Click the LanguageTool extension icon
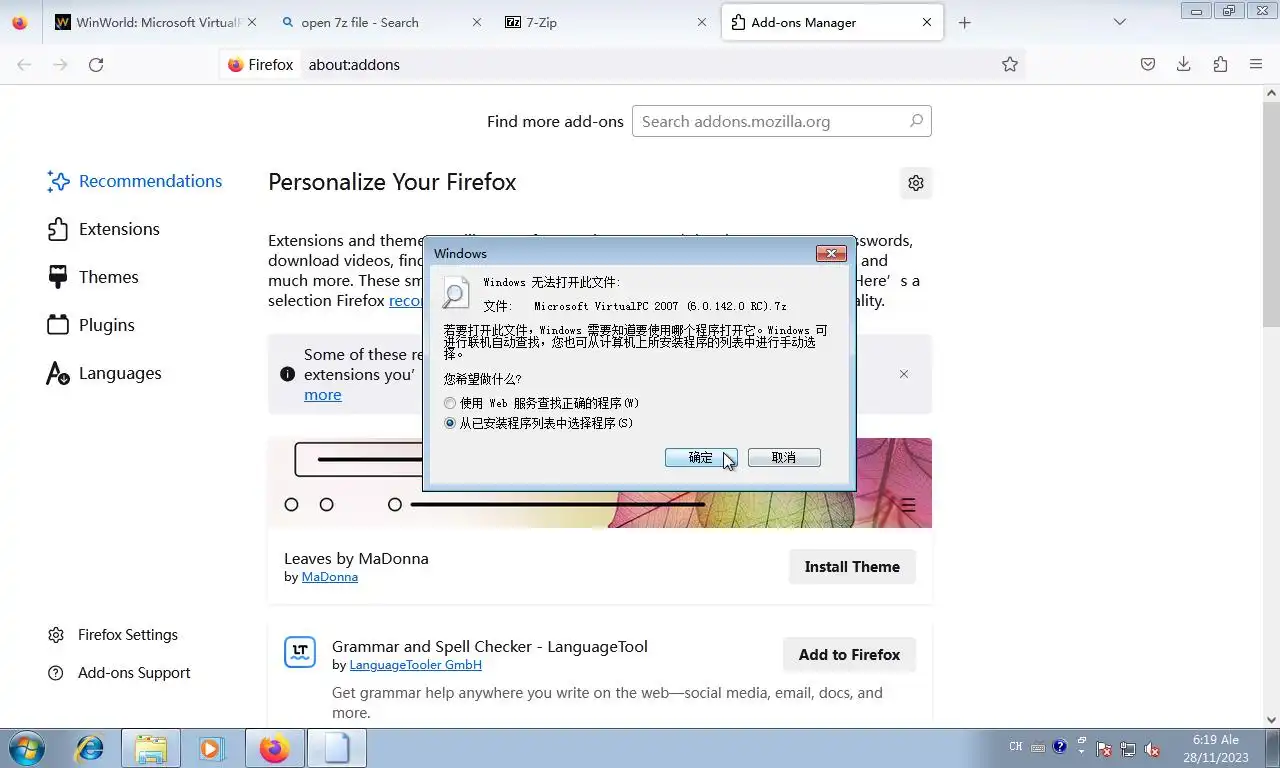 coord(300,652)
